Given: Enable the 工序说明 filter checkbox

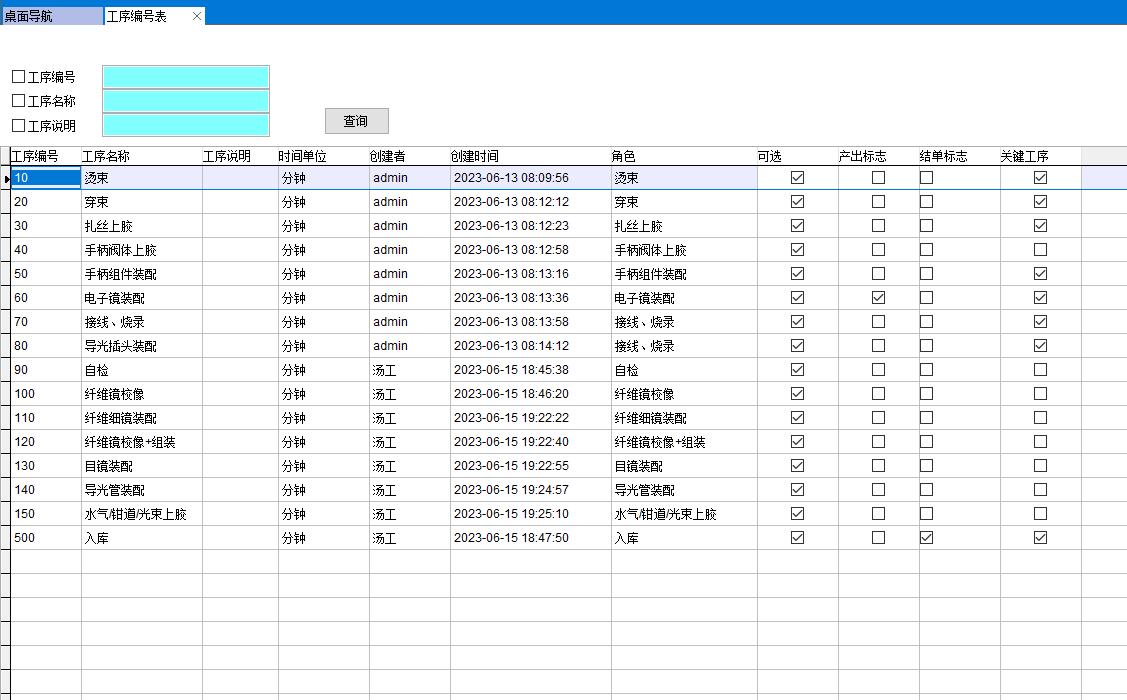Looking at the screenshot, I should tap(18, 126).
